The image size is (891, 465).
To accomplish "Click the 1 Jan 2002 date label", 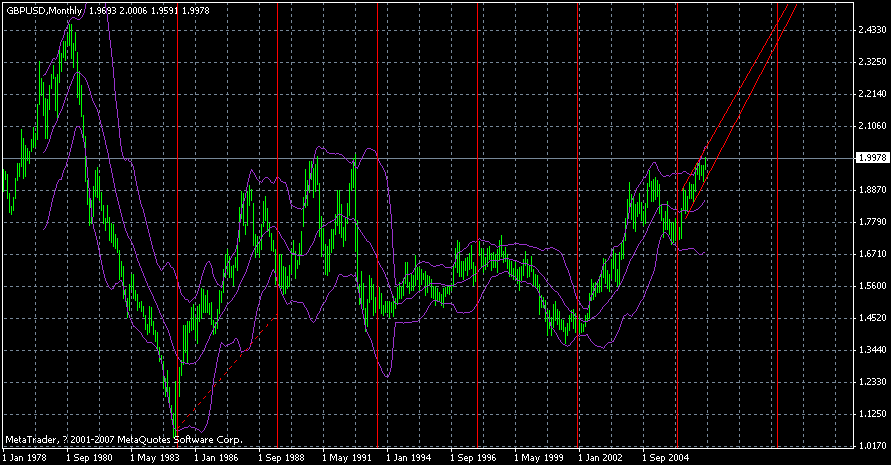I will [601, 457].
